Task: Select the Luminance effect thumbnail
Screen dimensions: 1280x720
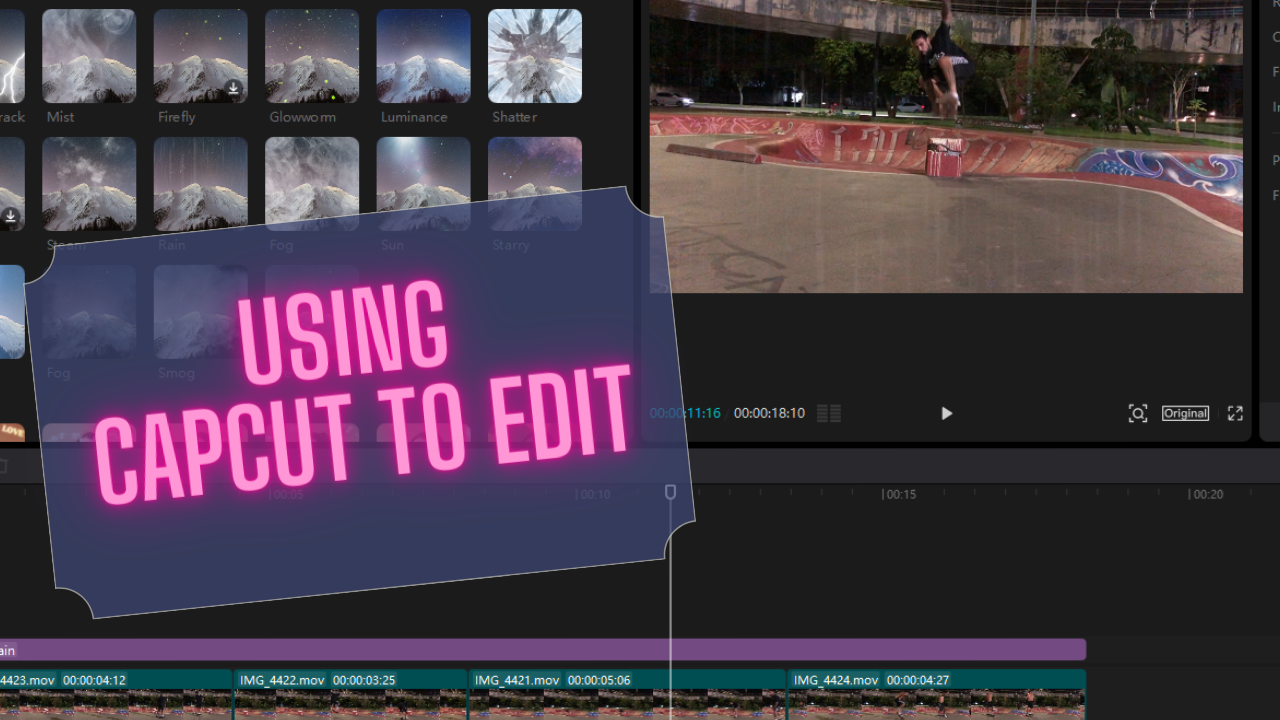Action: tap(424, 56)
